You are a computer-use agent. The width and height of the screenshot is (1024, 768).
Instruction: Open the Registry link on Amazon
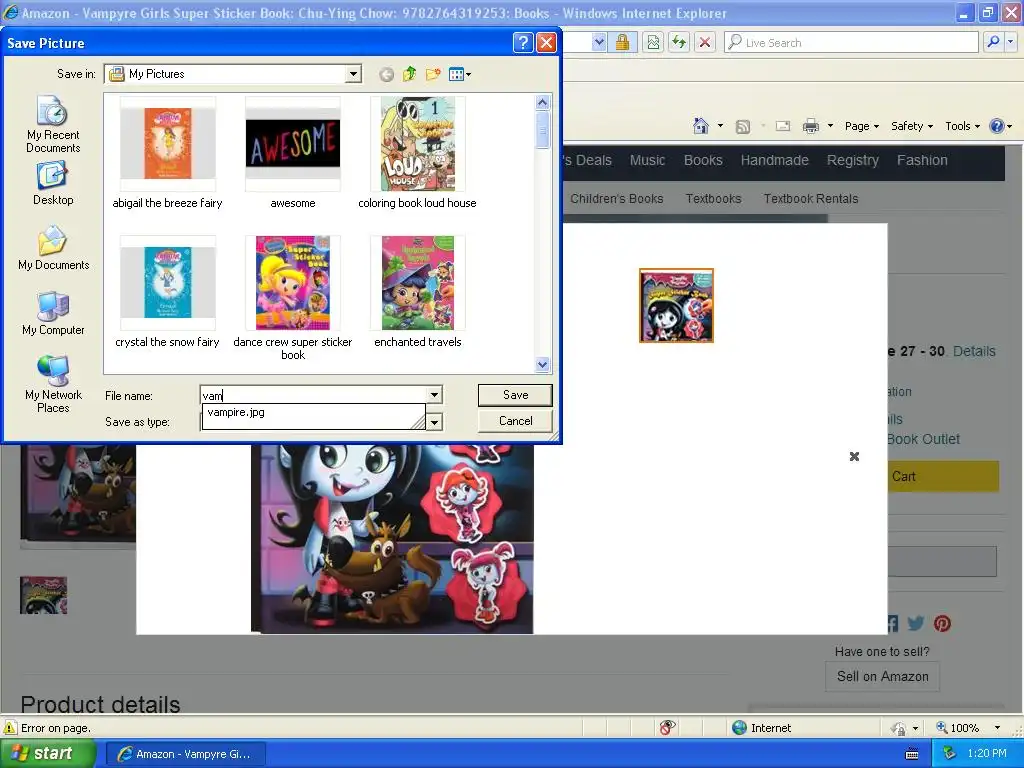pyautogui.click(x=852, y=161)
